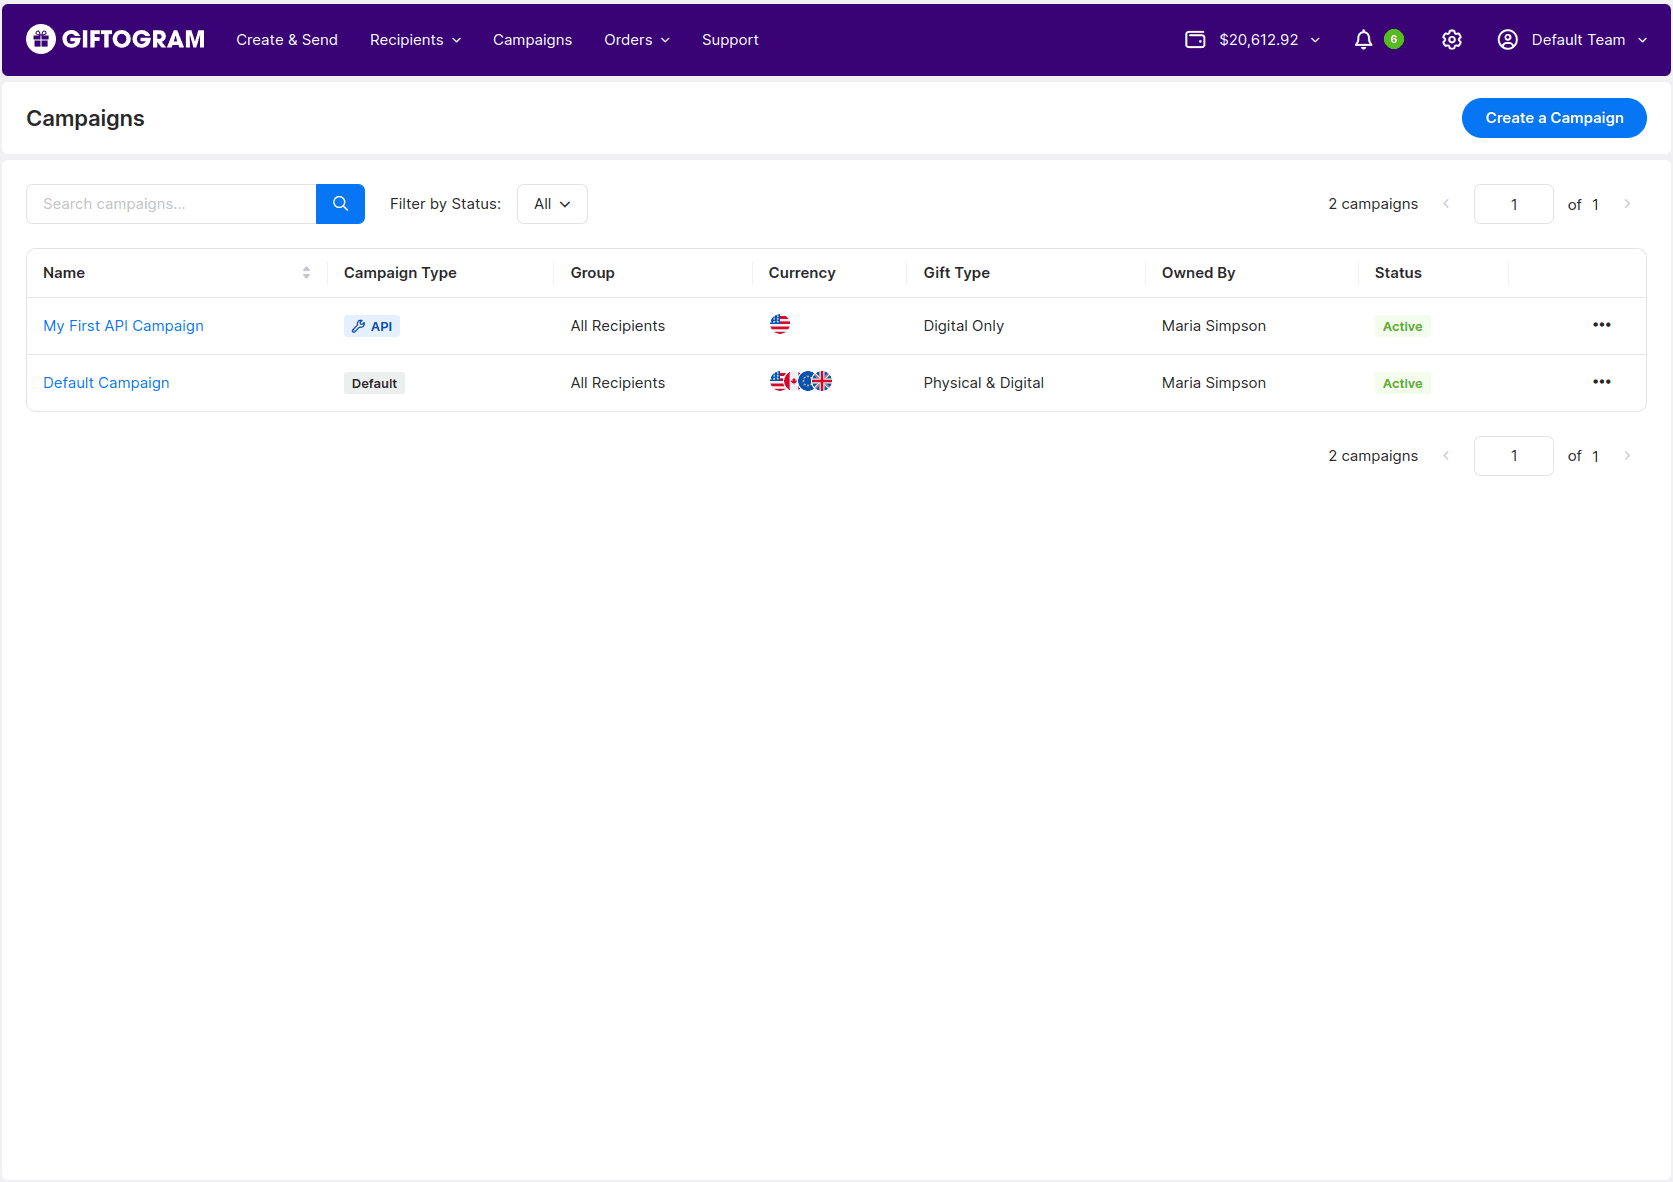Click All Recipients in API campaign row
Viewport: 1673px width, 1182px height.
(x=617, y=326)
